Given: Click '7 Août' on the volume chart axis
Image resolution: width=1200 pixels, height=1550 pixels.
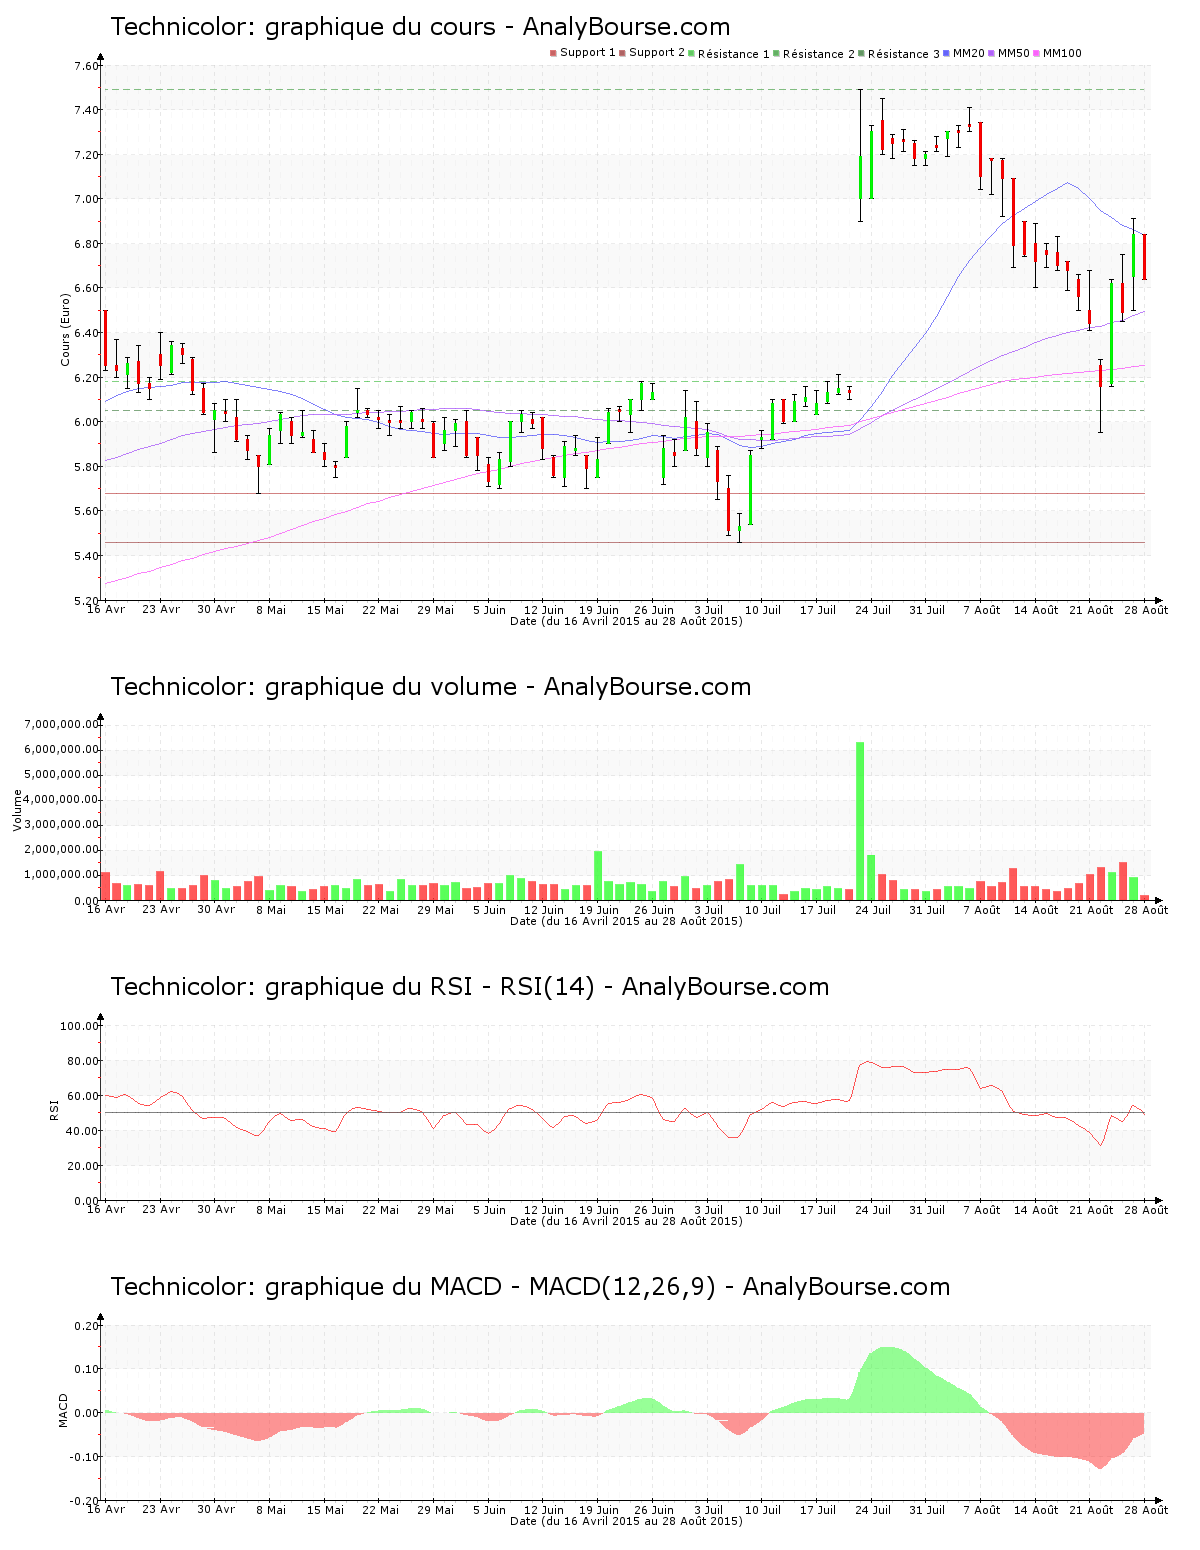Looking at the screenshot, I should 982,910.
